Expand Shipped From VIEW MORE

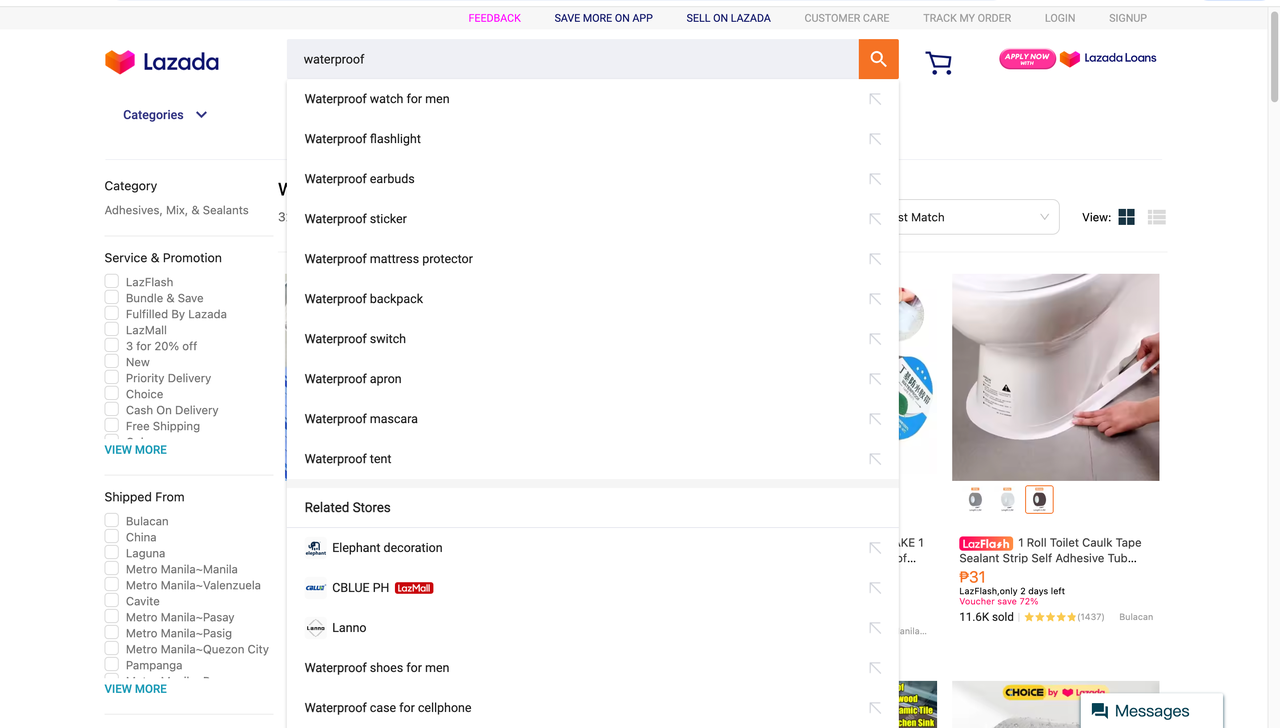136,689
